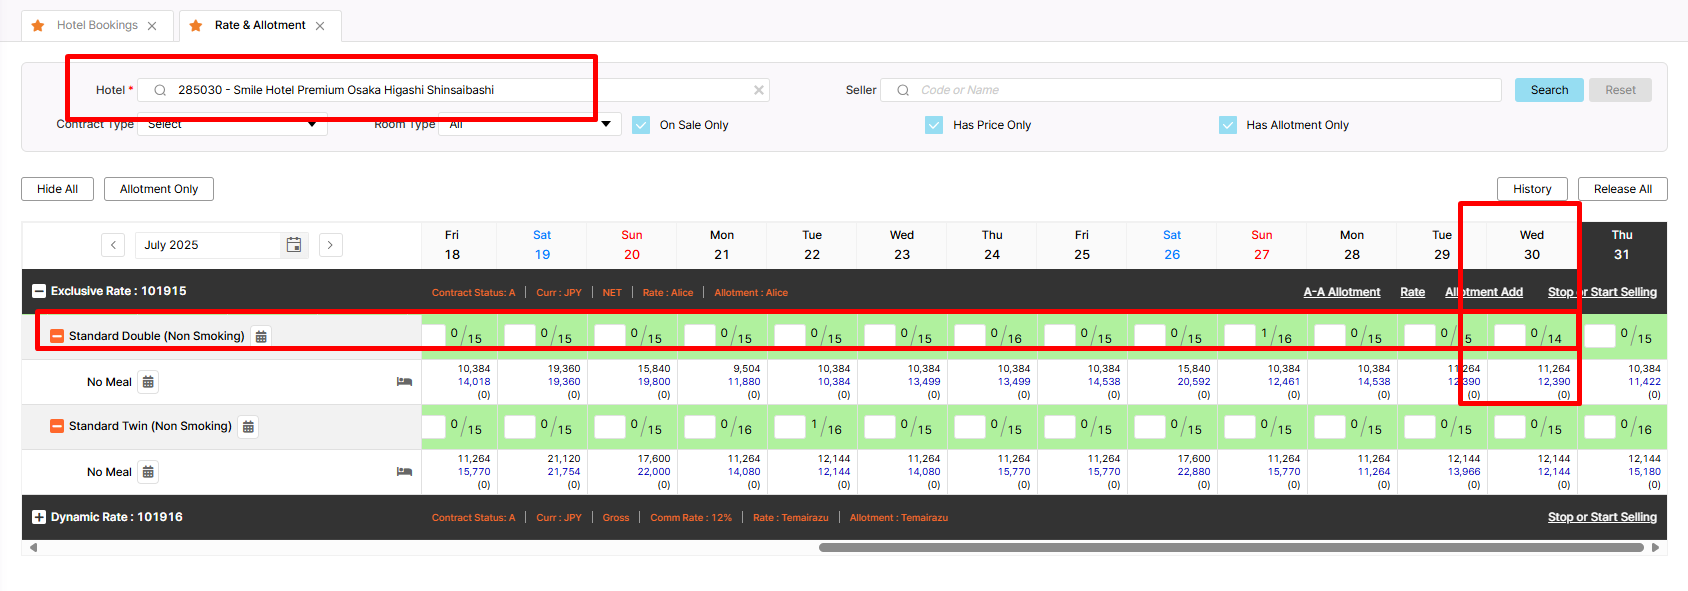
Task: Uncheck On Sale Only checkbox
Action: coord(641,125)
